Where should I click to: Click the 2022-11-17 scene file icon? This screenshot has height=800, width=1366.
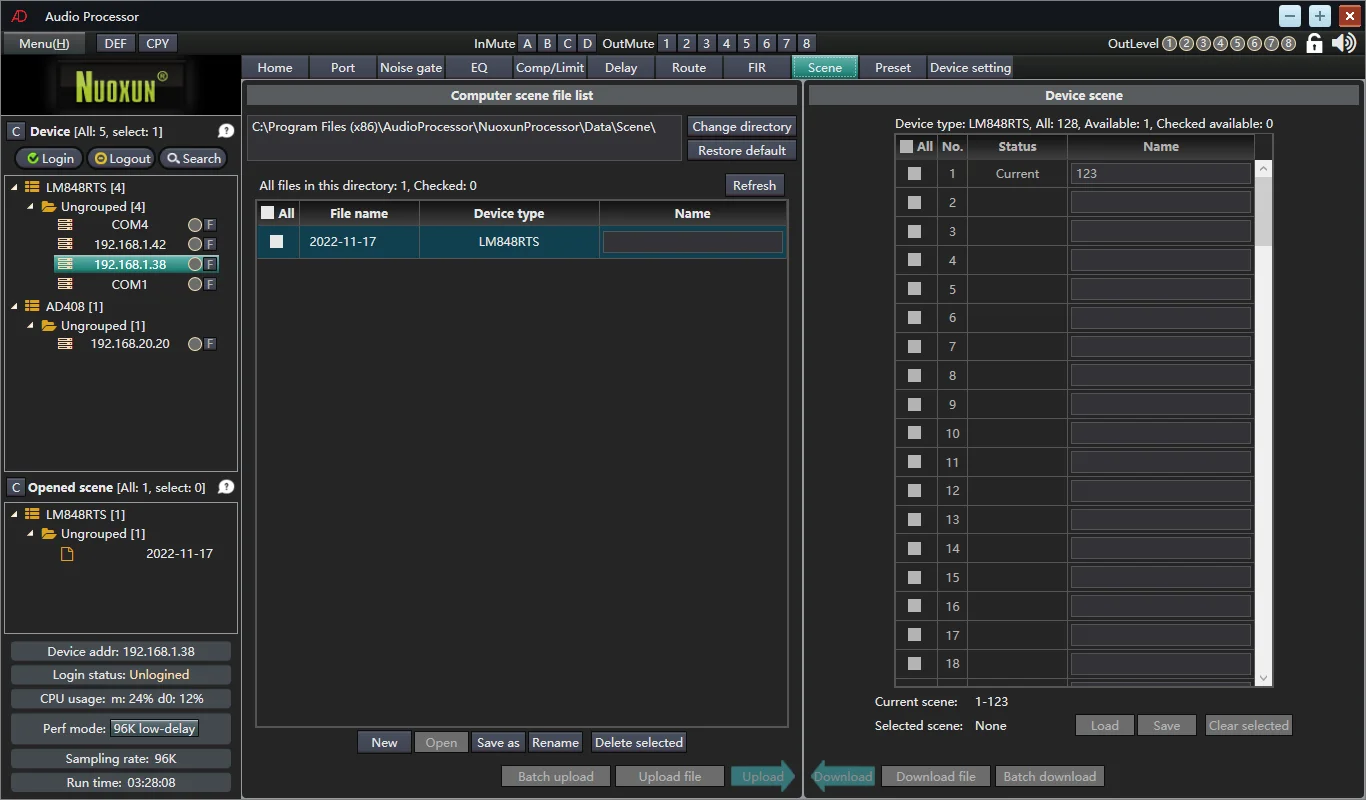pyautogui.click(x=67, y=553)
